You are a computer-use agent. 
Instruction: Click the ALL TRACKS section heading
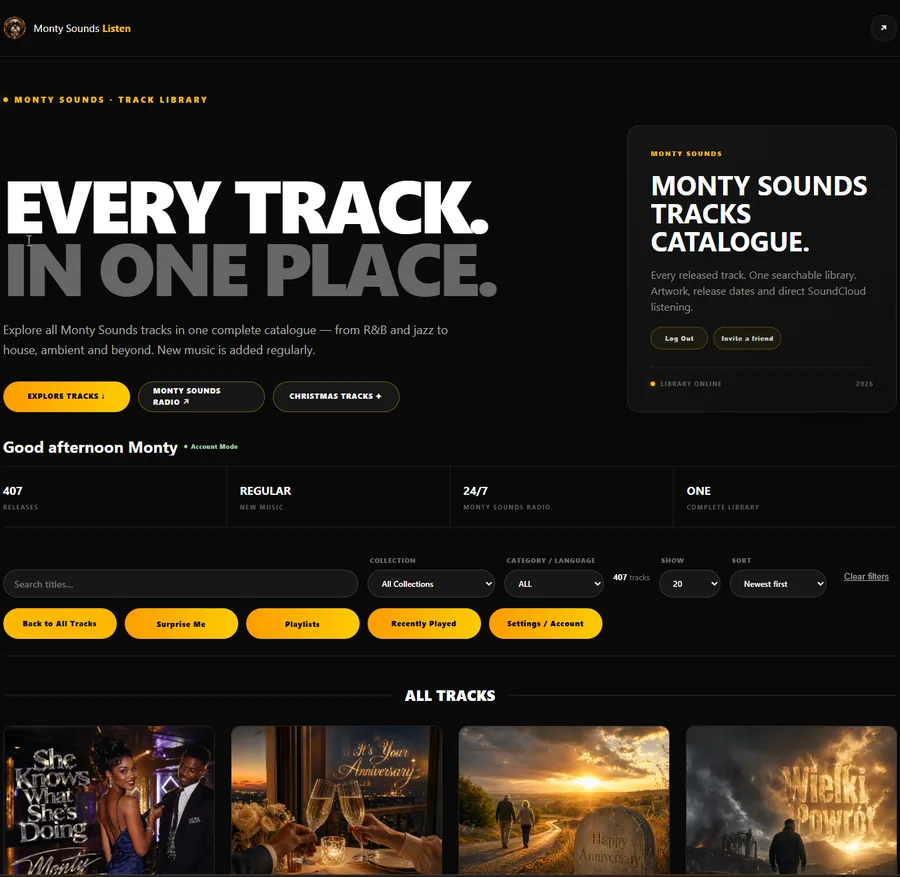click(x=450, y=696)
